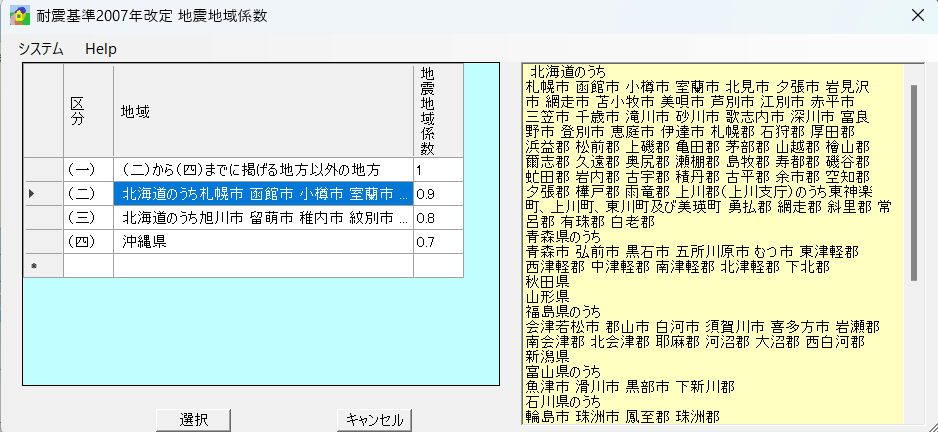Click the highlighted 北海道のうち札幌市 cell
The height and width of the screenshot is (432, 938).
click(x=263, y=194)
